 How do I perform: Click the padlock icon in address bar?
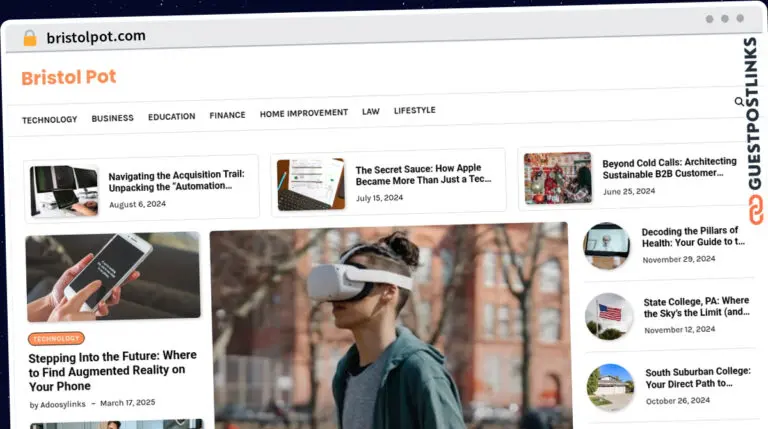click(x=30, y=38)
